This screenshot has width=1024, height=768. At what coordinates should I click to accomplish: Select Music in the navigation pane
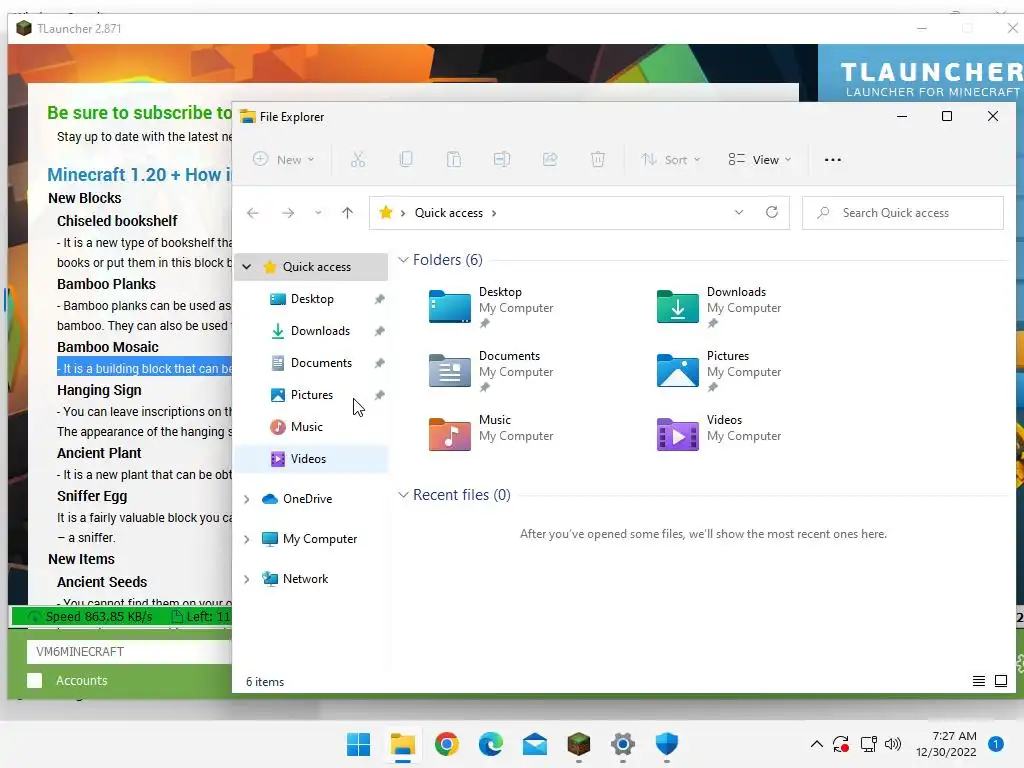click(306, 427)
